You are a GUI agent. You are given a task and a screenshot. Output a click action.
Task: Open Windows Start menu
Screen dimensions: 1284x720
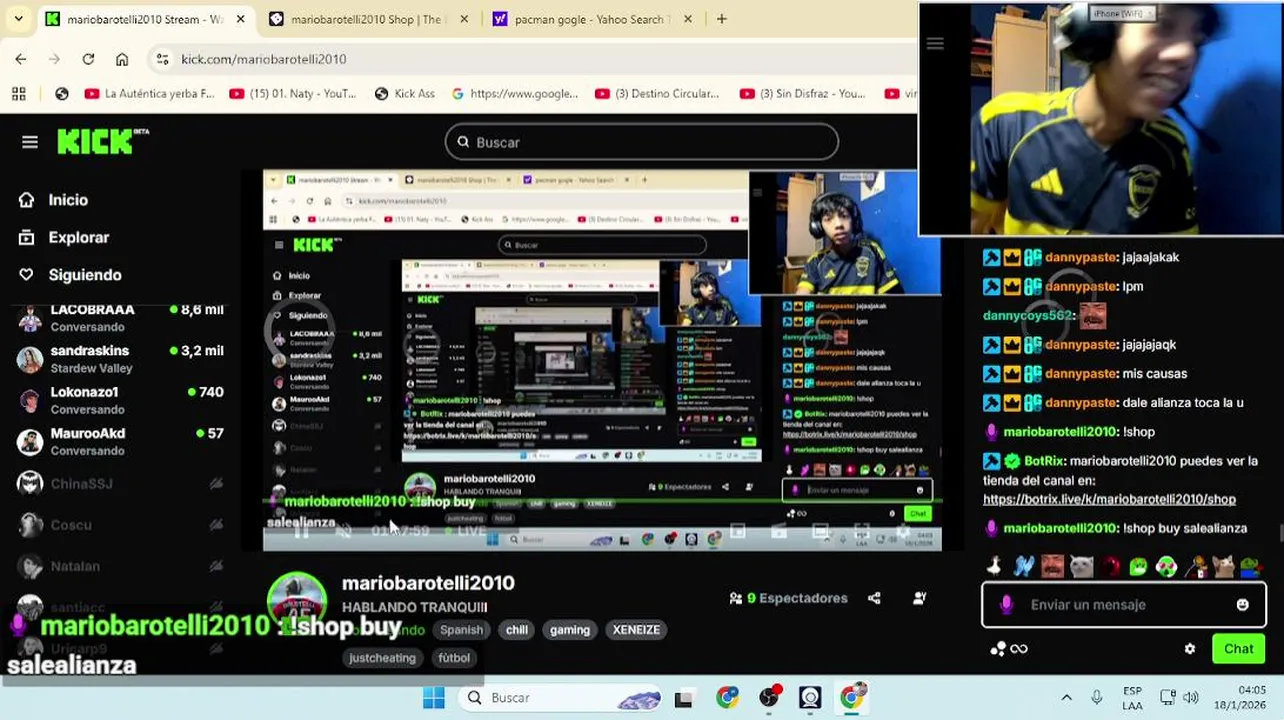(433, 697)
